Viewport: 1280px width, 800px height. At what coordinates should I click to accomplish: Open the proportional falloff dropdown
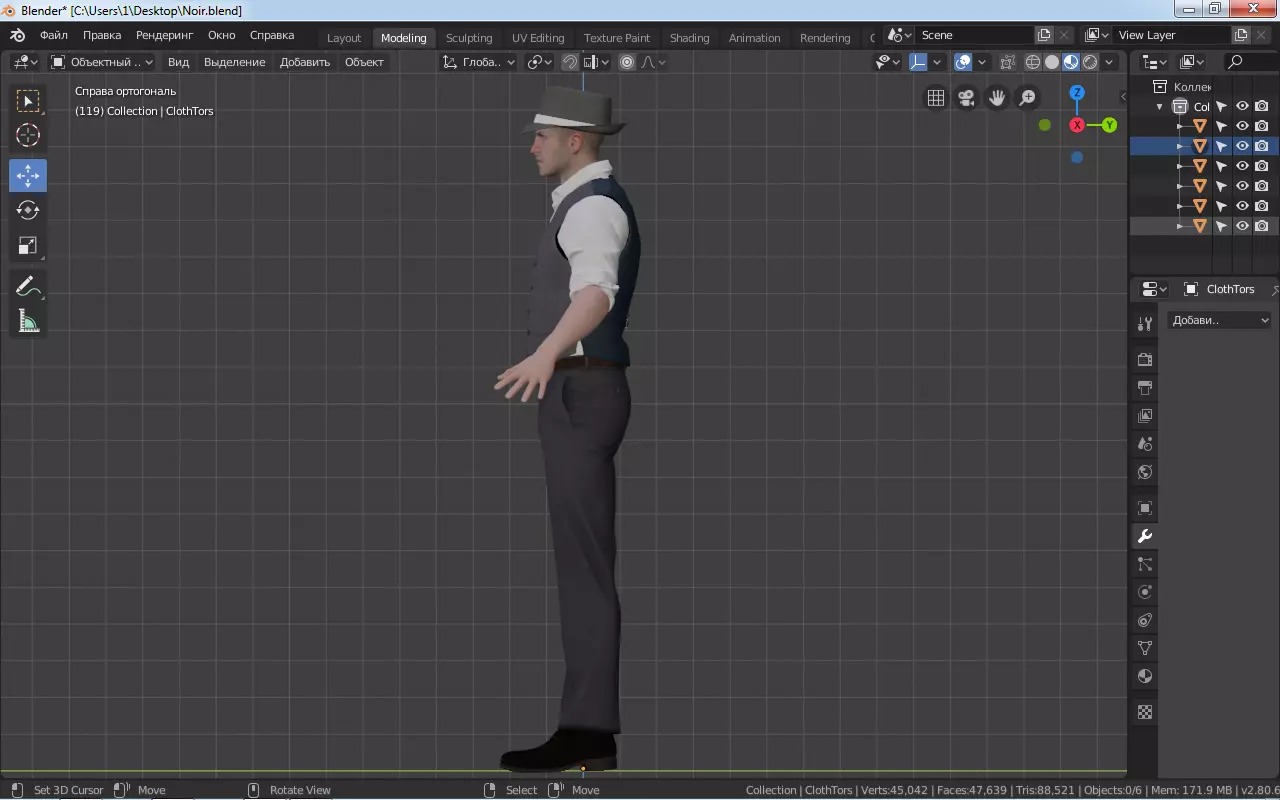tap(653, 62)
